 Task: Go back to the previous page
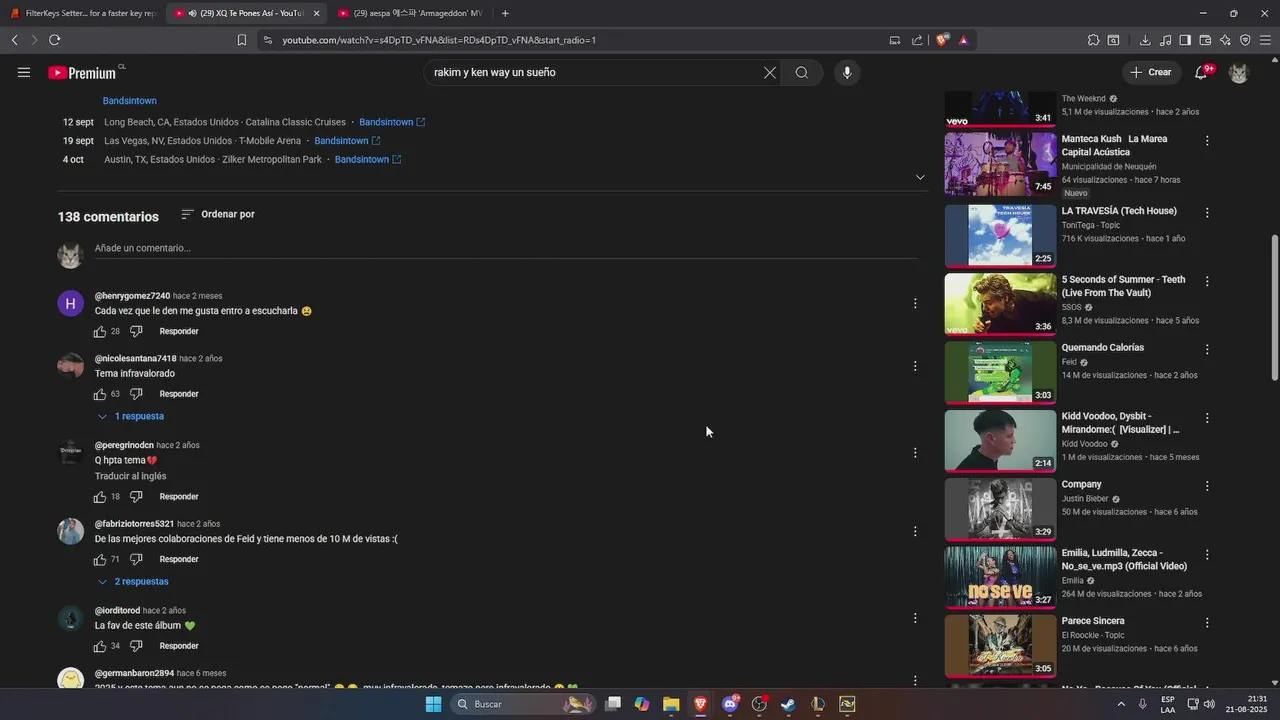[14, 40]
